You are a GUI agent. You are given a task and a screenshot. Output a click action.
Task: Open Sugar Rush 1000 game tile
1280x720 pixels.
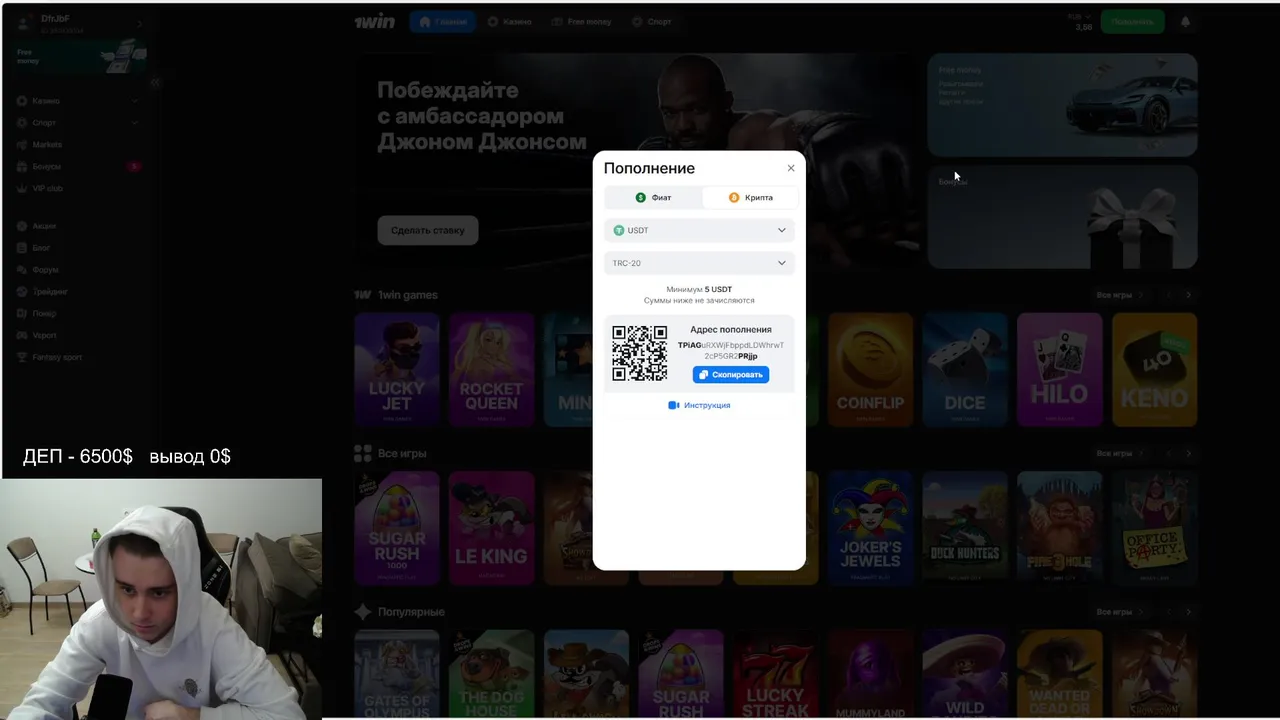(x=397, y=527)
